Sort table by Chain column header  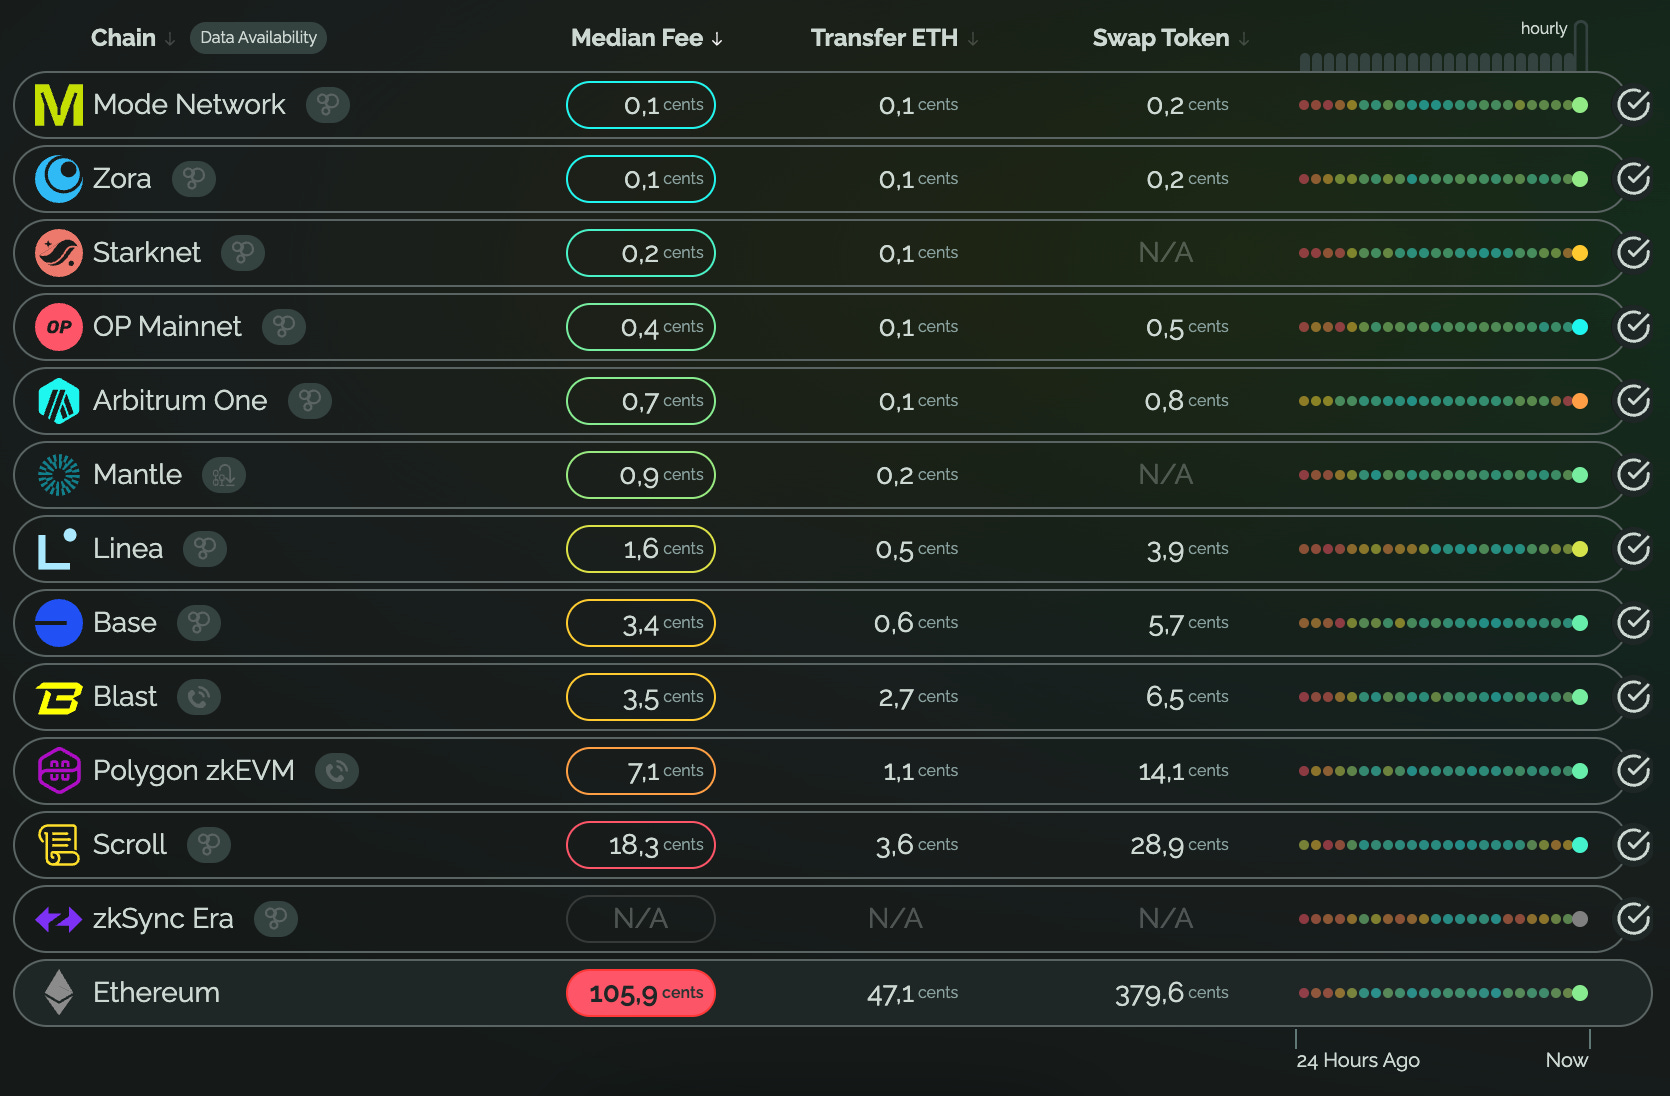133,38
